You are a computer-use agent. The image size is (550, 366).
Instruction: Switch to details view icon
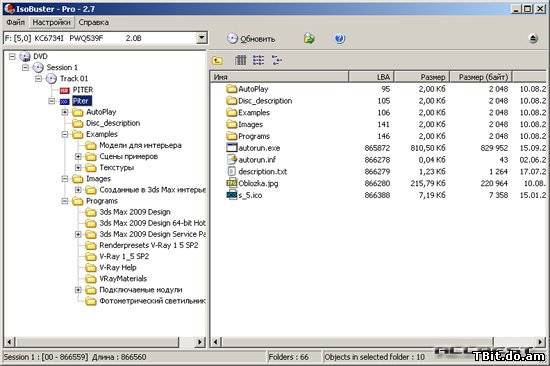tap(277, 60)
